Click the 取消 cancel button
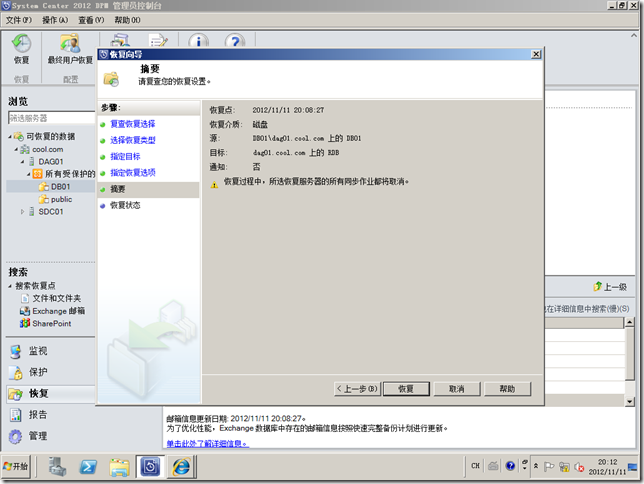This screenshot has height=484, width=644. tap(457, 389)
